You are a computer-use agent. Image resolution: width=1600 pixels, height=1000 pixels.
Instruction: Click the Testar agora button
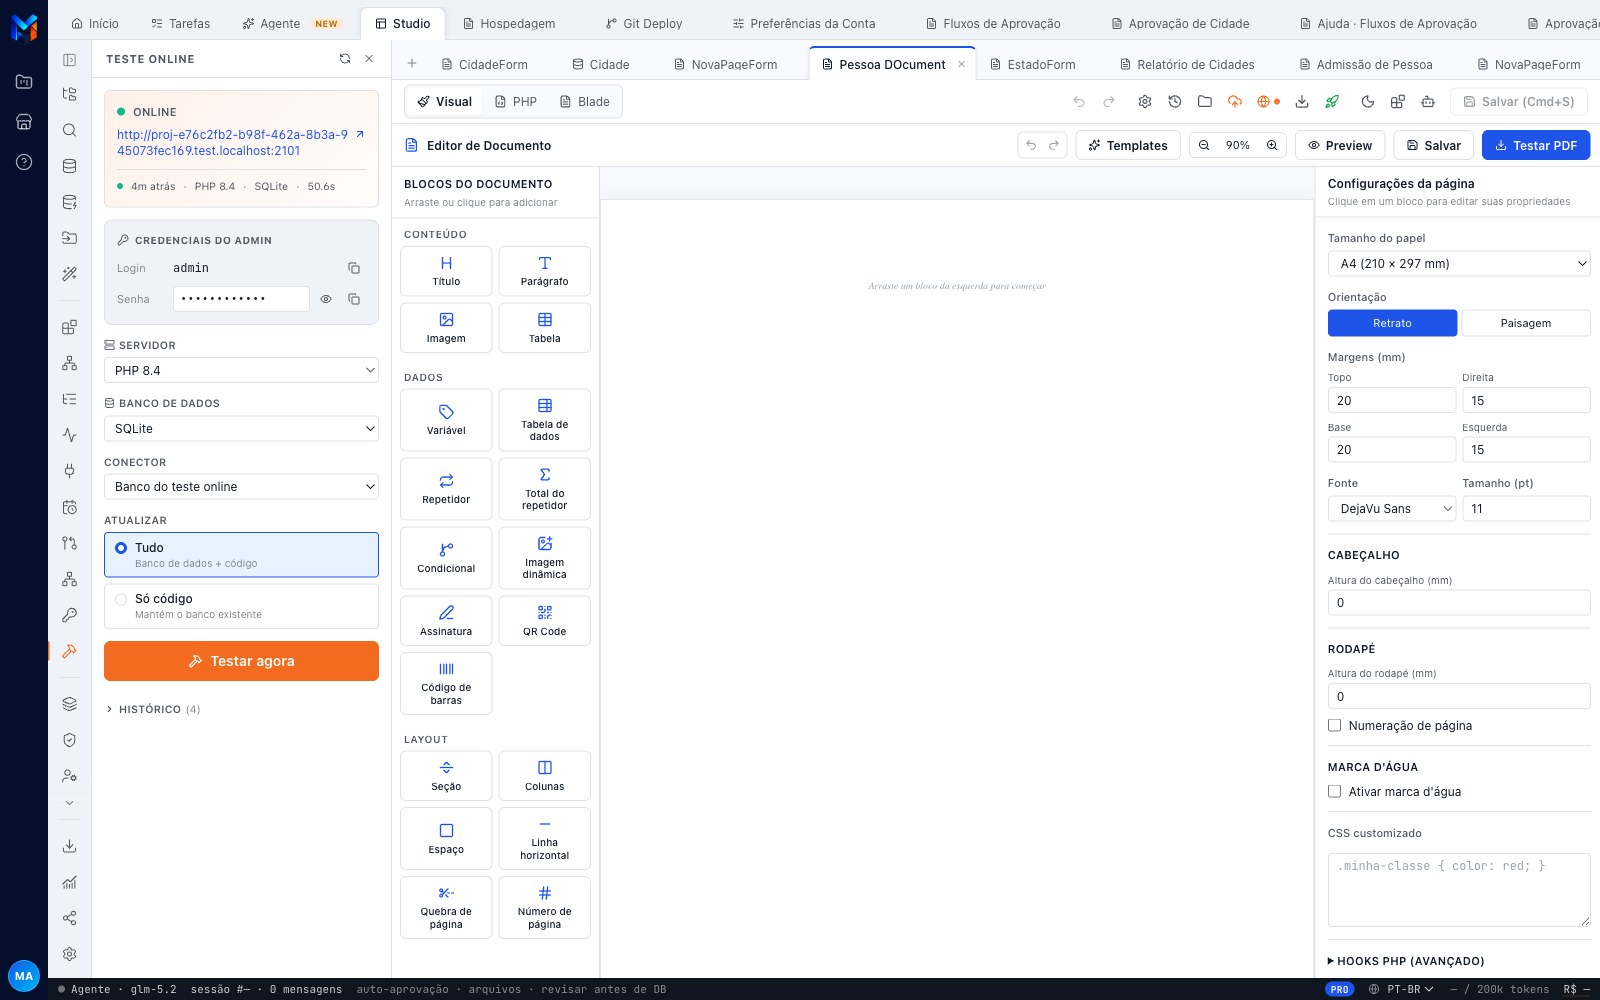coord(241,661)
